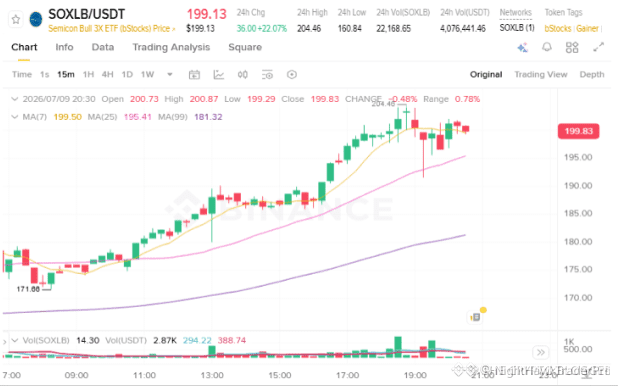Expand more time intervals dropdown arrow

tap(170, 74)
